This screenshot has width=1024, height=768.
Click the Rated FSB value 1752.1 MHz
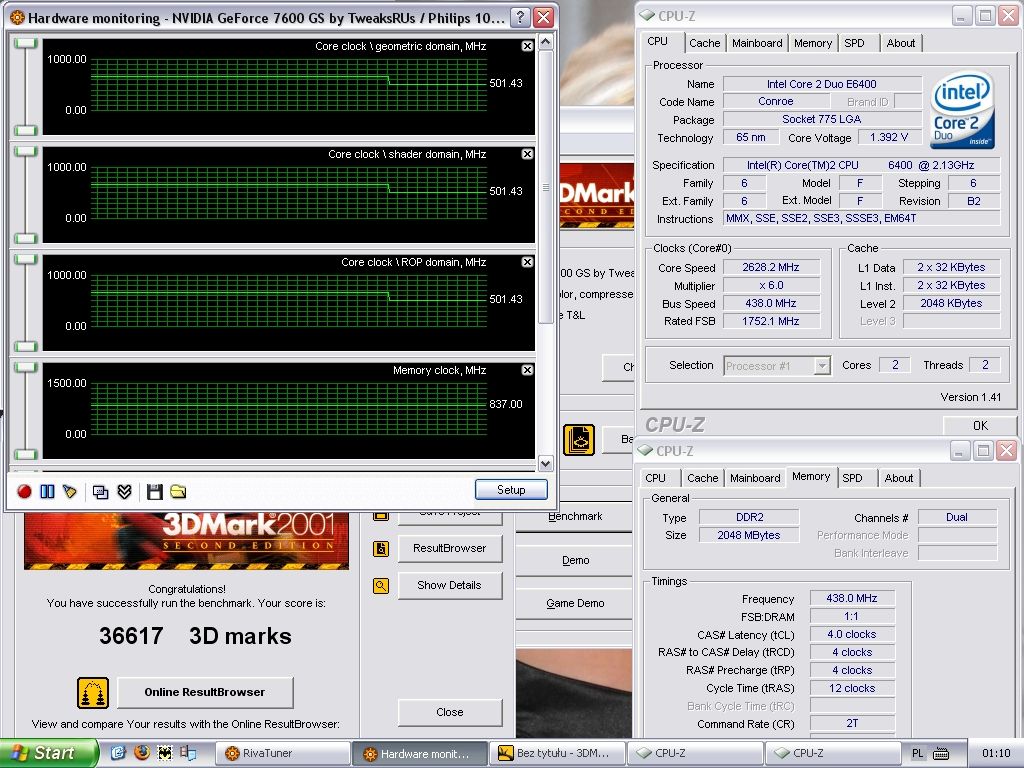[771, 321]
